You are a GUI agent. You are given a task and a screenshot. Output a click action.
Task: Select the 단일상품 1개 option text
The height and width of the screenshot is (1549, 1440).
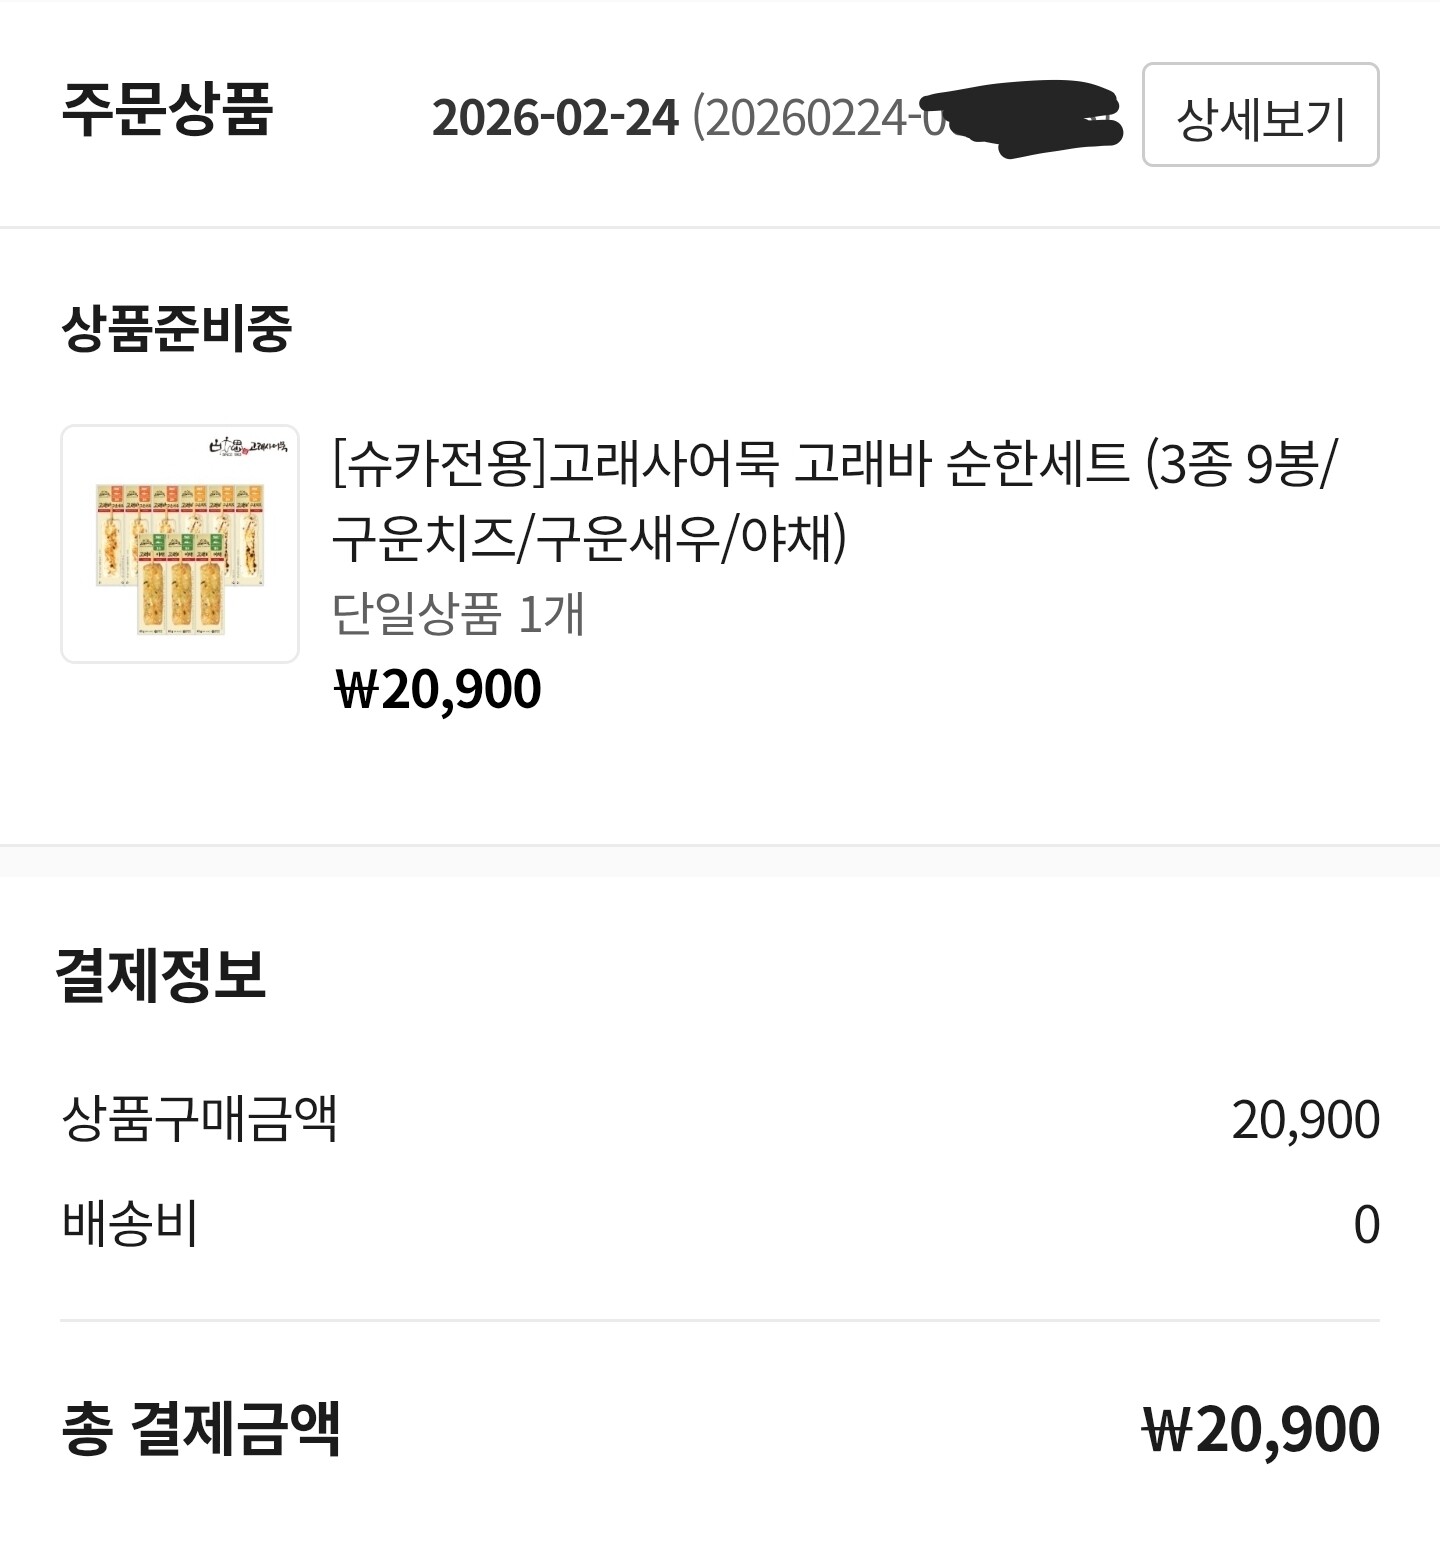click(458, 614)
